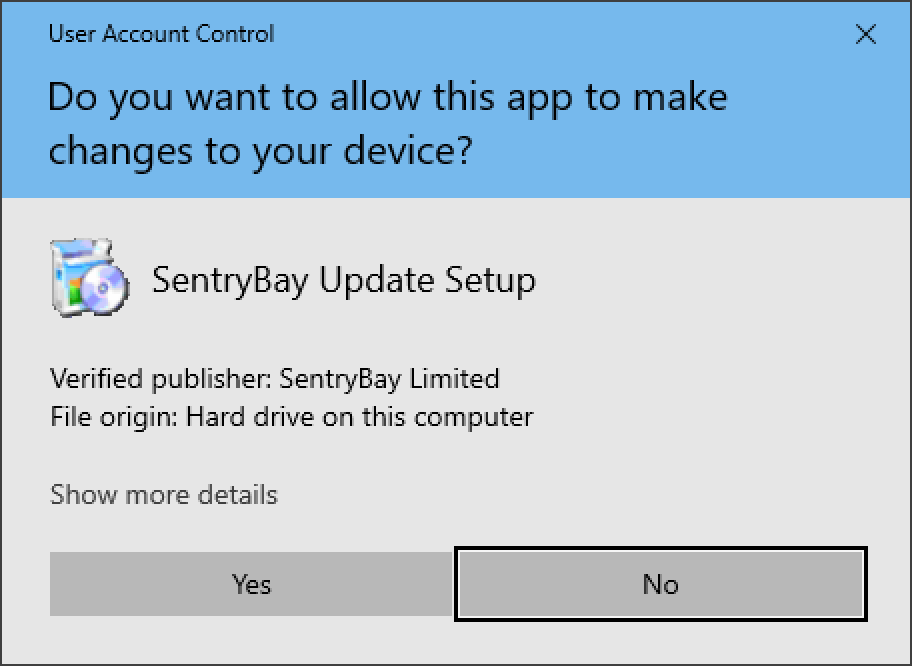Click the File origin information text
This screenshot has height=666, width=912.
(291, 417)
